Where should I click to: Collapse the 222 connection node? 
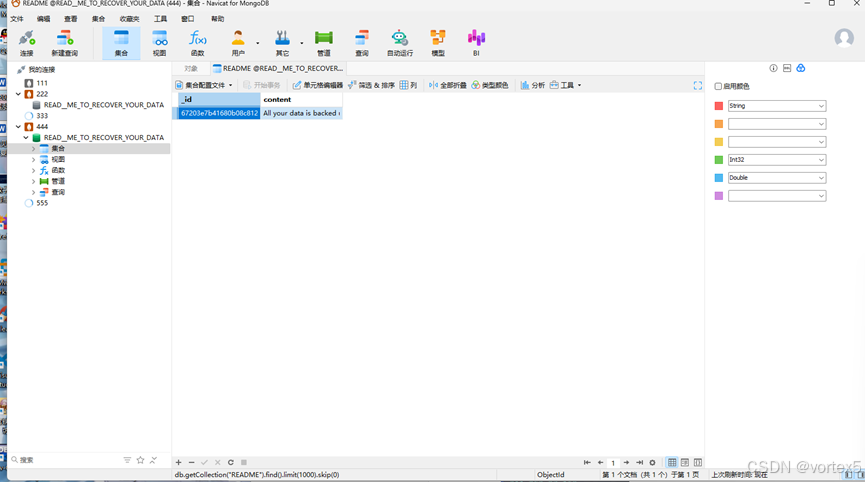click(x=18, y=94)
